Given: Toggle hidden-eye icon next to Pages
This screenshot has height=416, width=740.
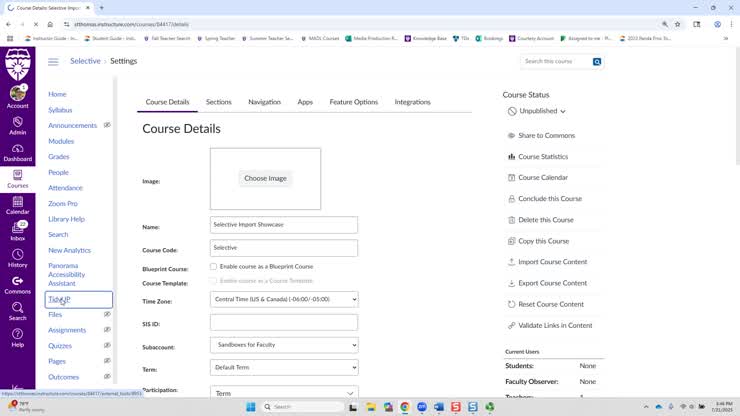Looking at the screenshot, I should (107, 361).
